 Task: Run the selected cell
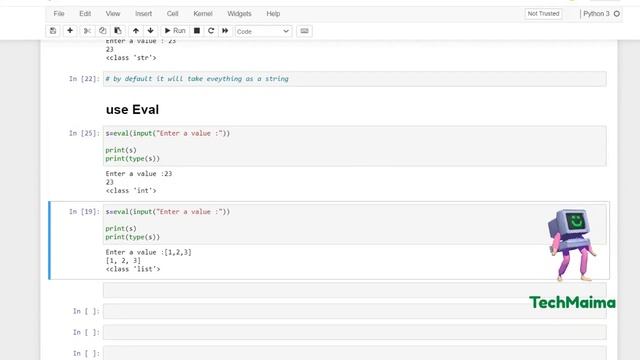pyautogui.click(x=175, y=31)
